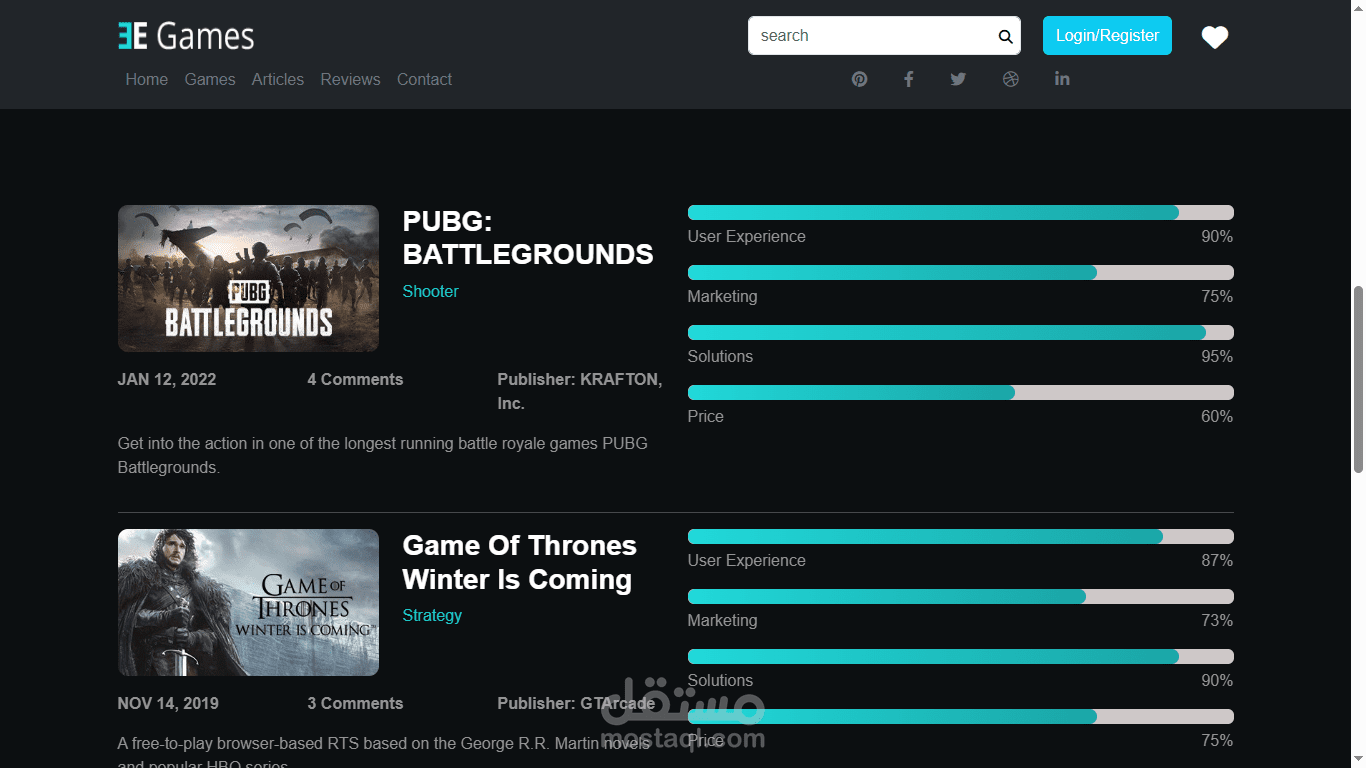
Task: Click the Game of Thrones thumbnail image
Action: [248, 602]
